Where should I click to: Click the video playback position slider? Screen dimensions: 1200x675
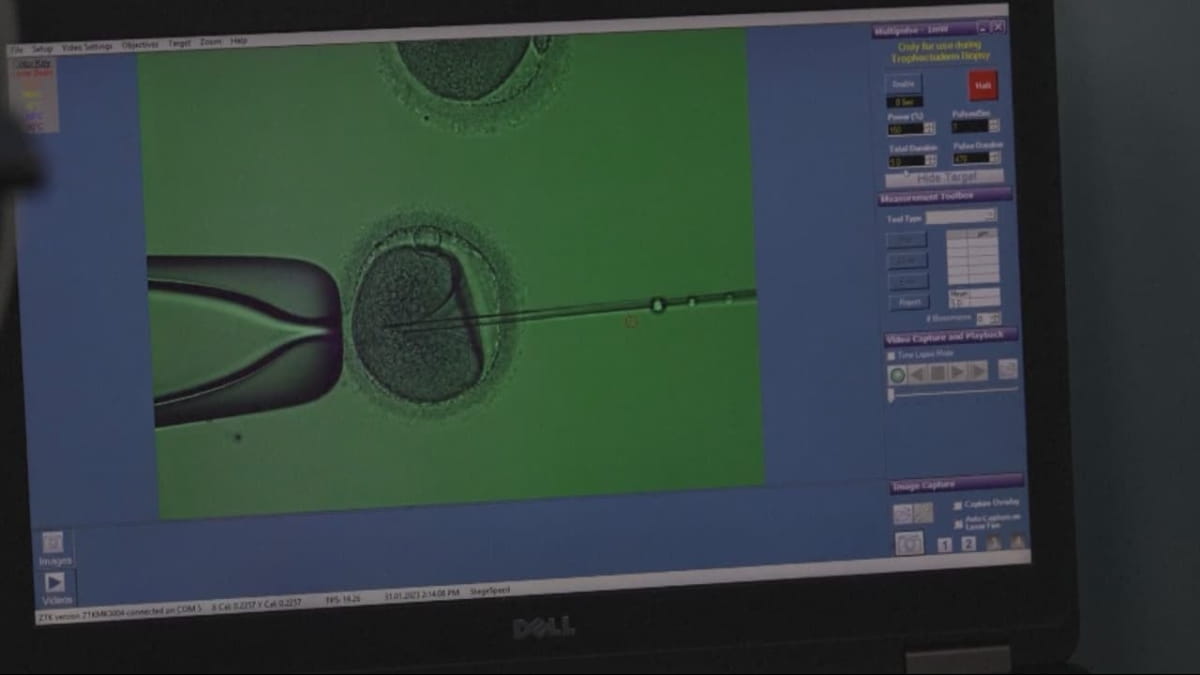point(891,395)
